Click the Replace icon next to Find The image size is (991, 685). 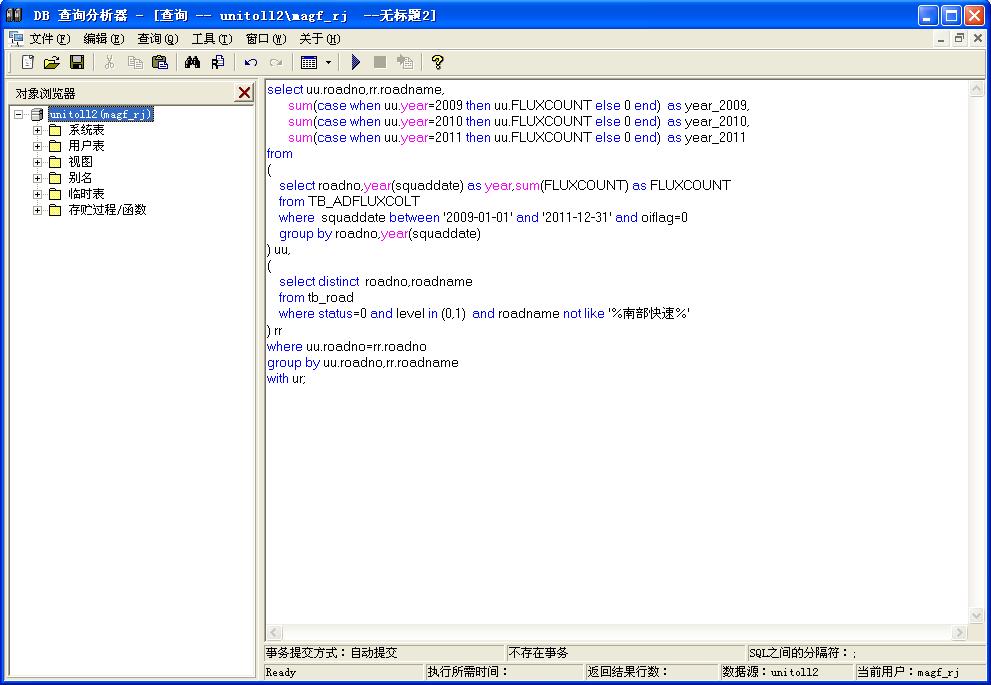(x=217, y=62)
